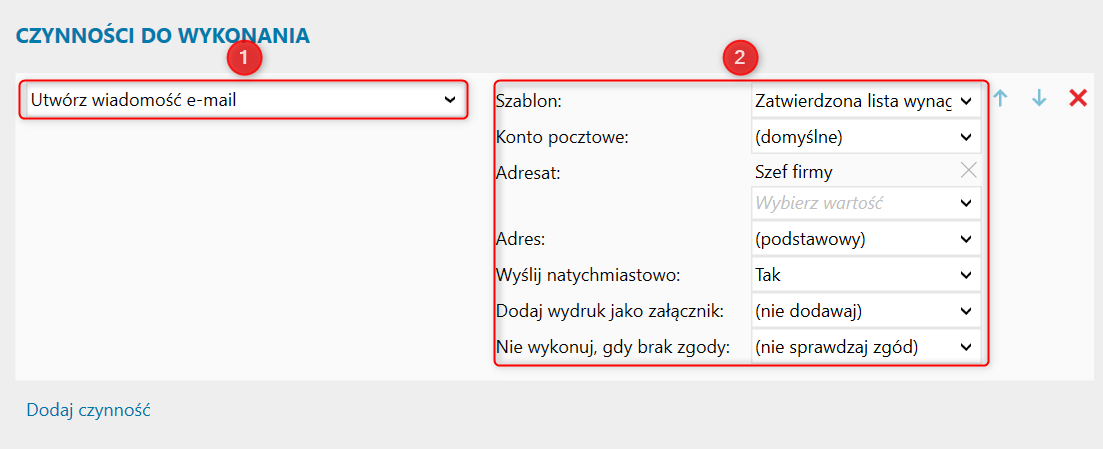Click the Szablon label

pyautogui.click(x=529, y=101)
